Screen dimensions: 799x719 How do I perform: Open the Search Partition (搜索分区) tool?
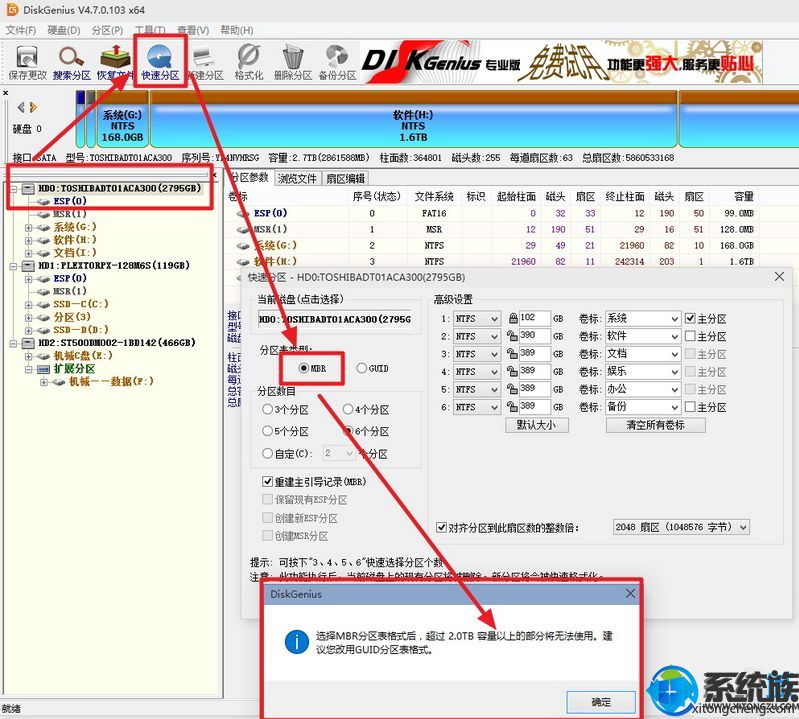click(x=71, y=63)
